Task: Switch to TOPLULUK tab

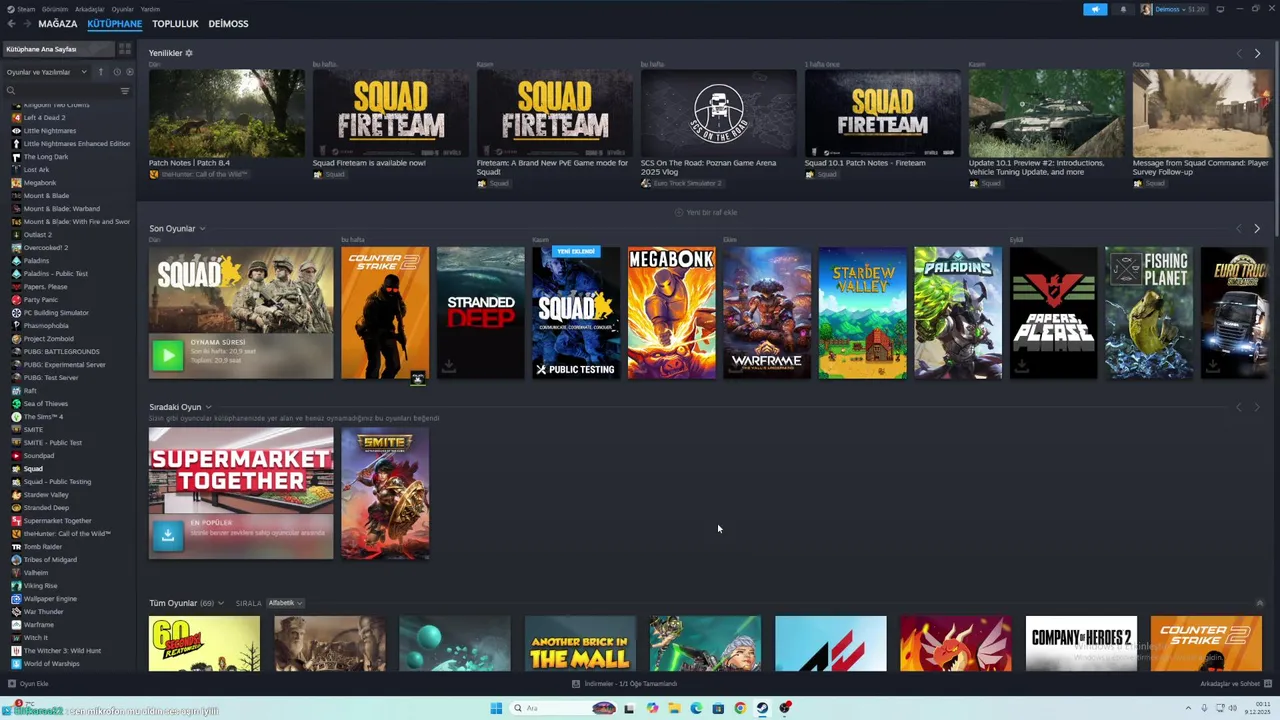Action: point(175,23)
